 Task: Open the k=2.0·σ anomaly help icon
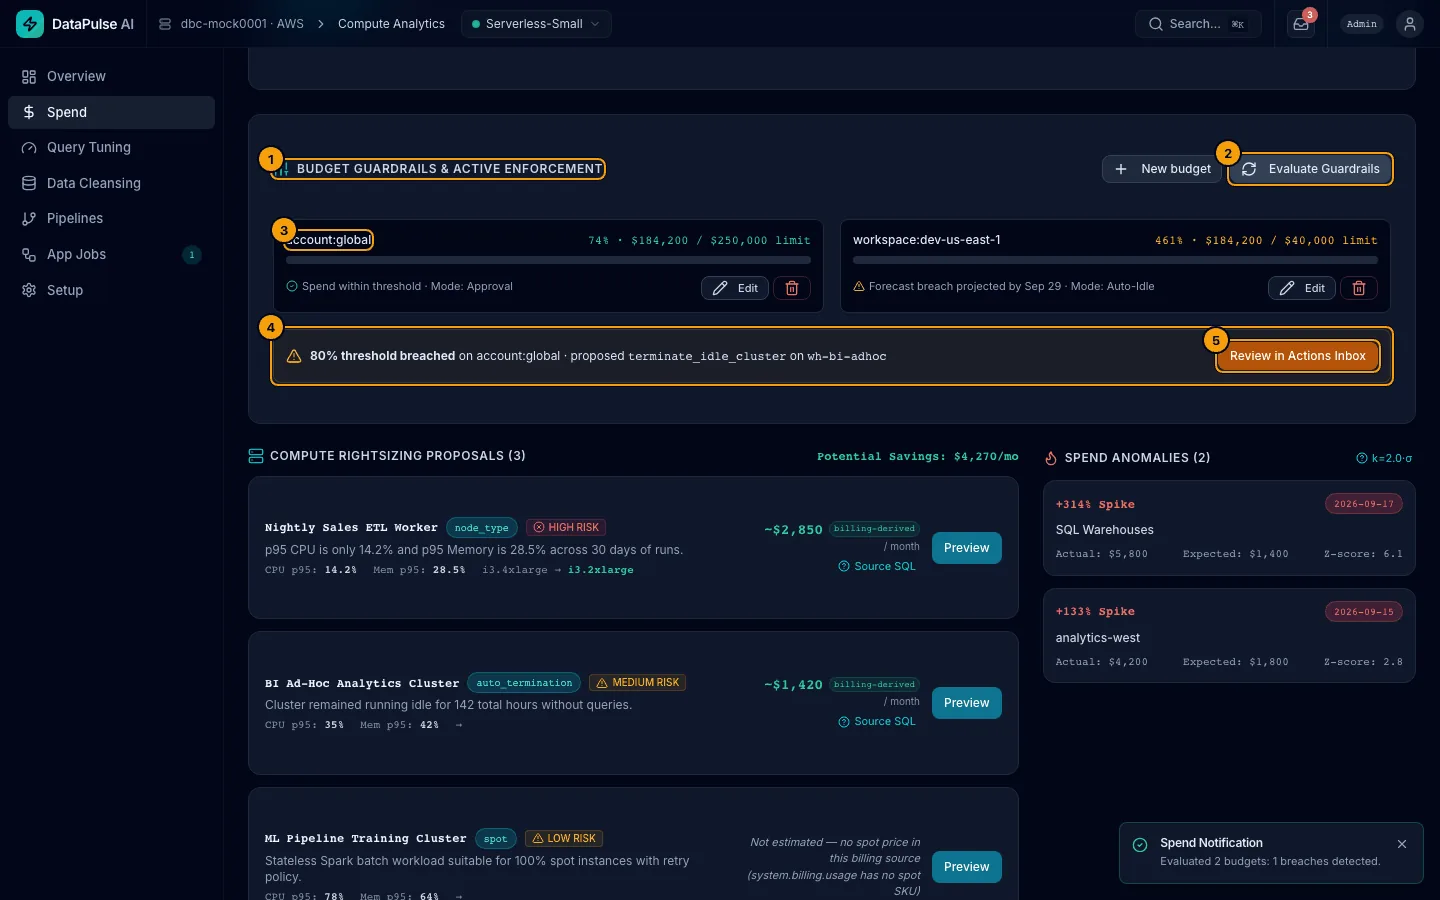tap(1361, 458)
